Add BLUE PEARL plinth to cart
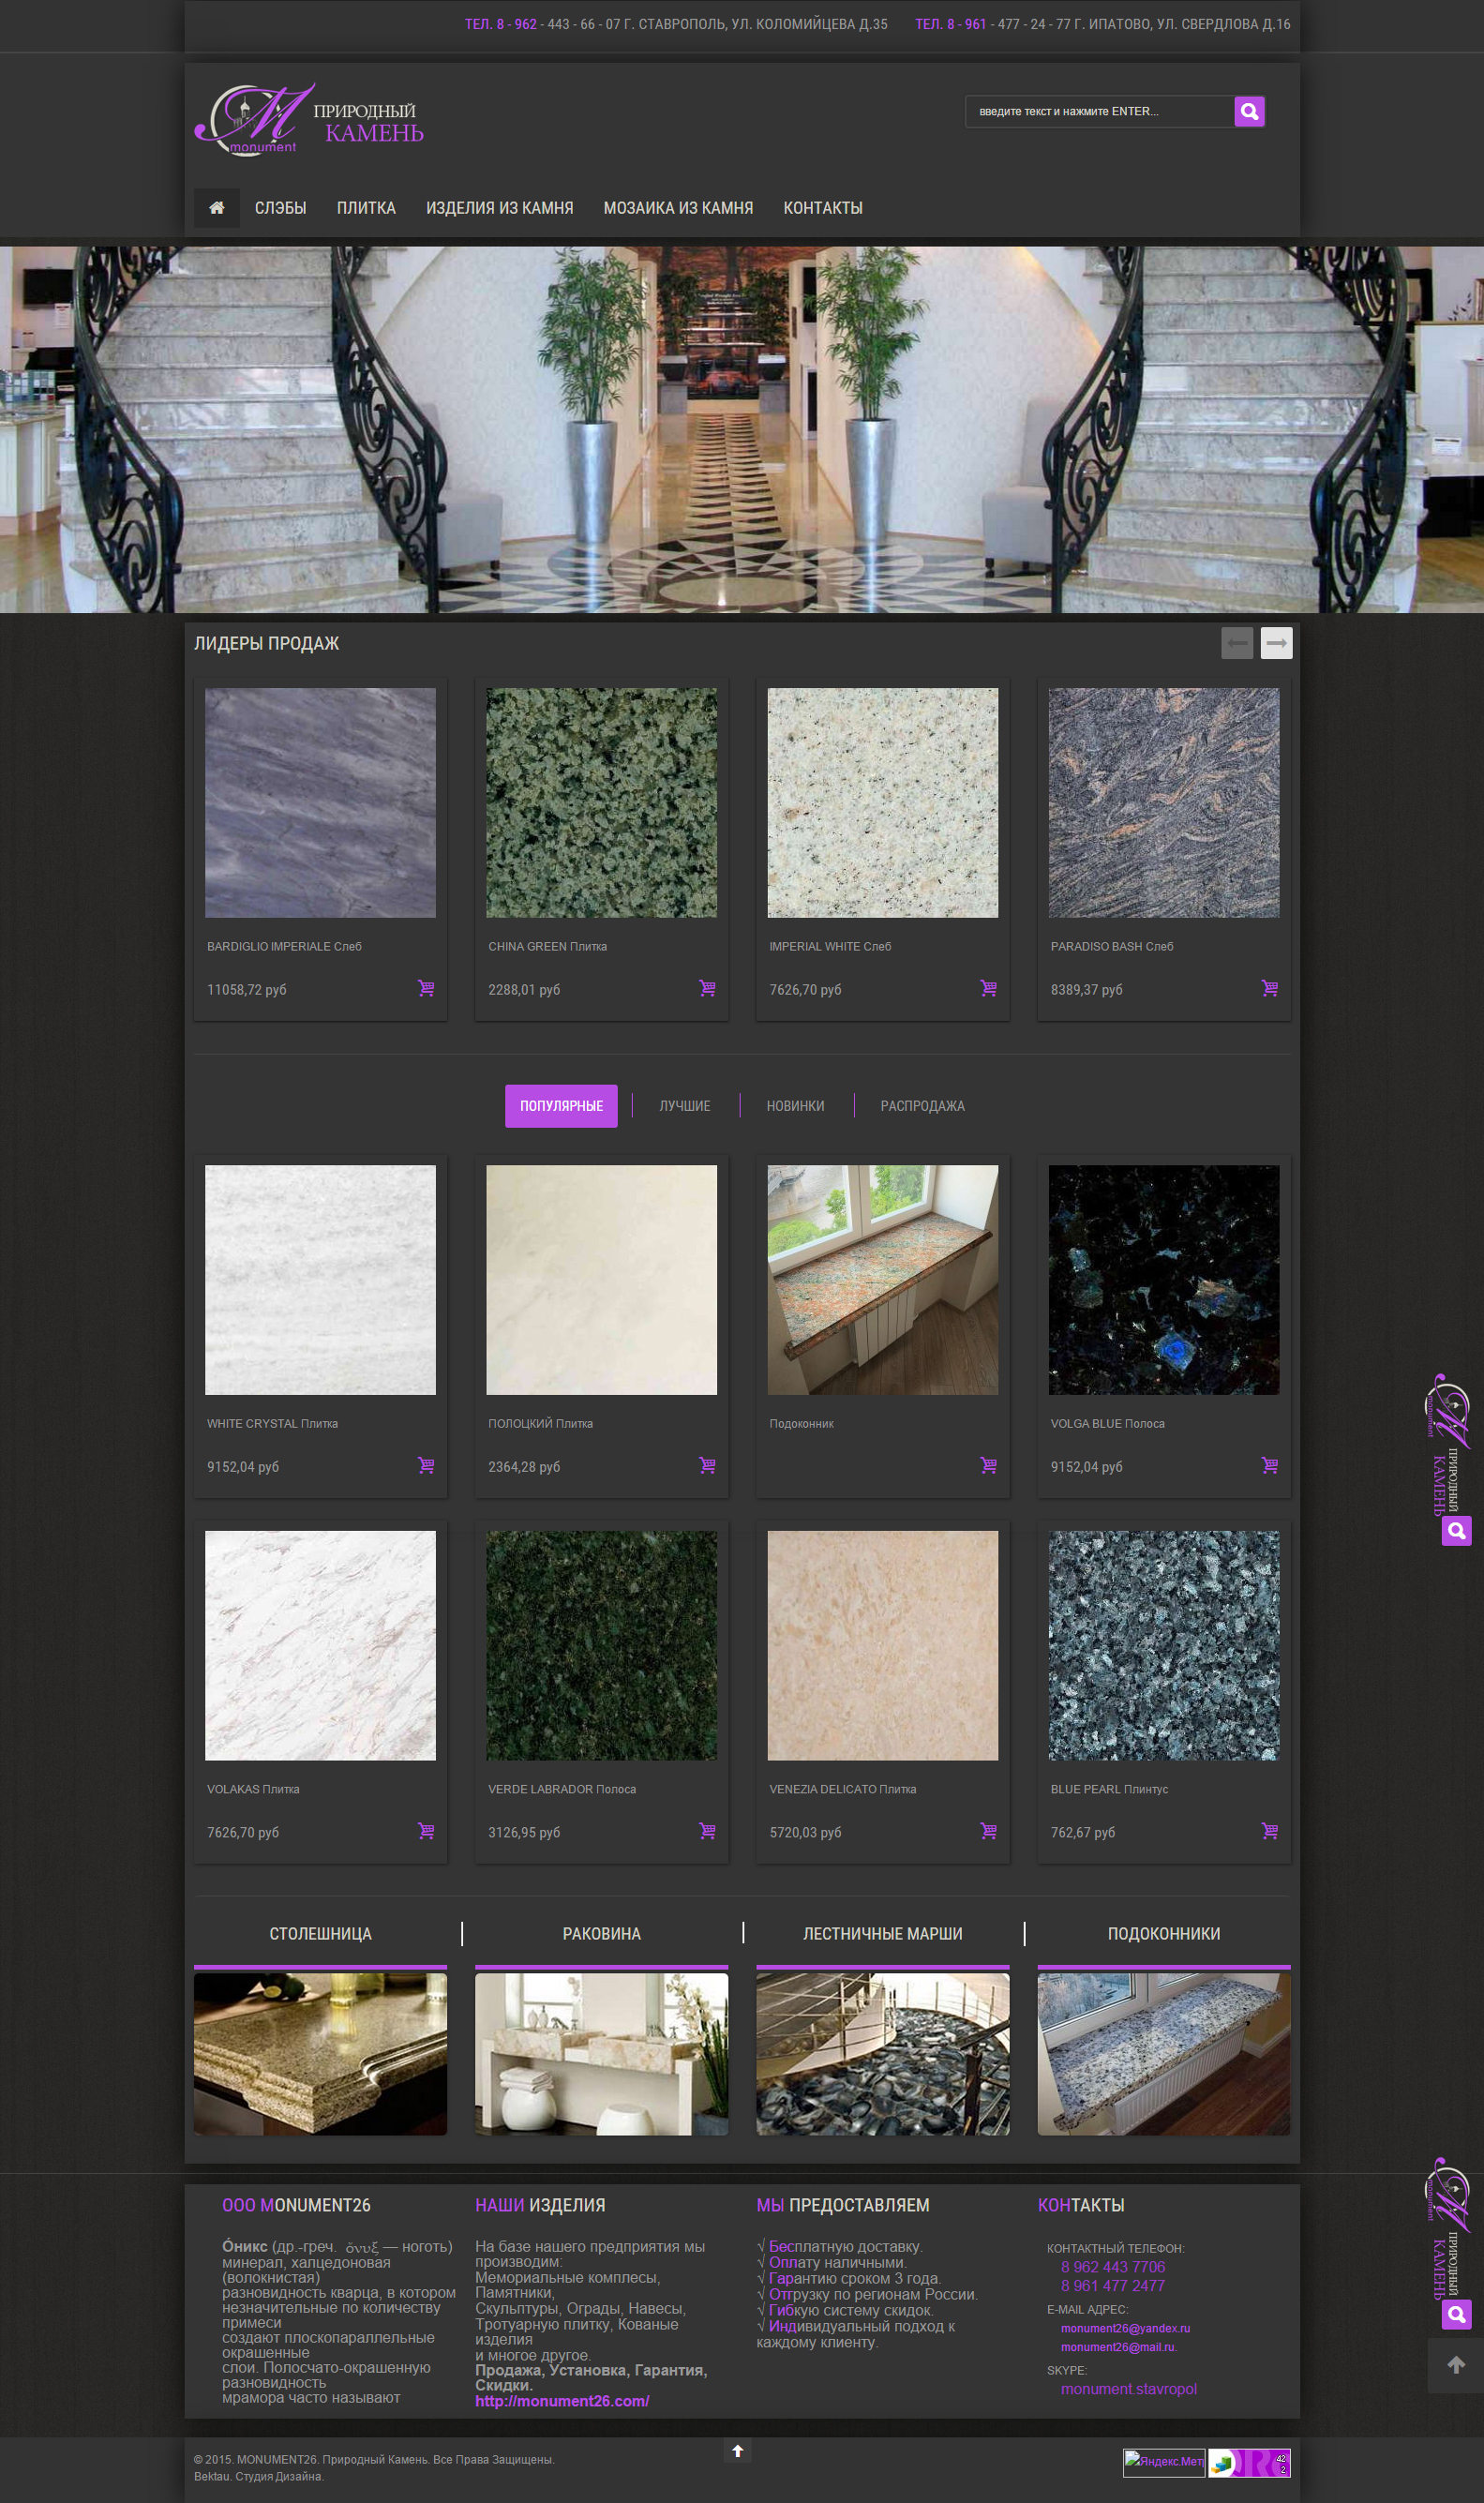This screenshot has width=1484, height=2503. pos(1269,1831)
